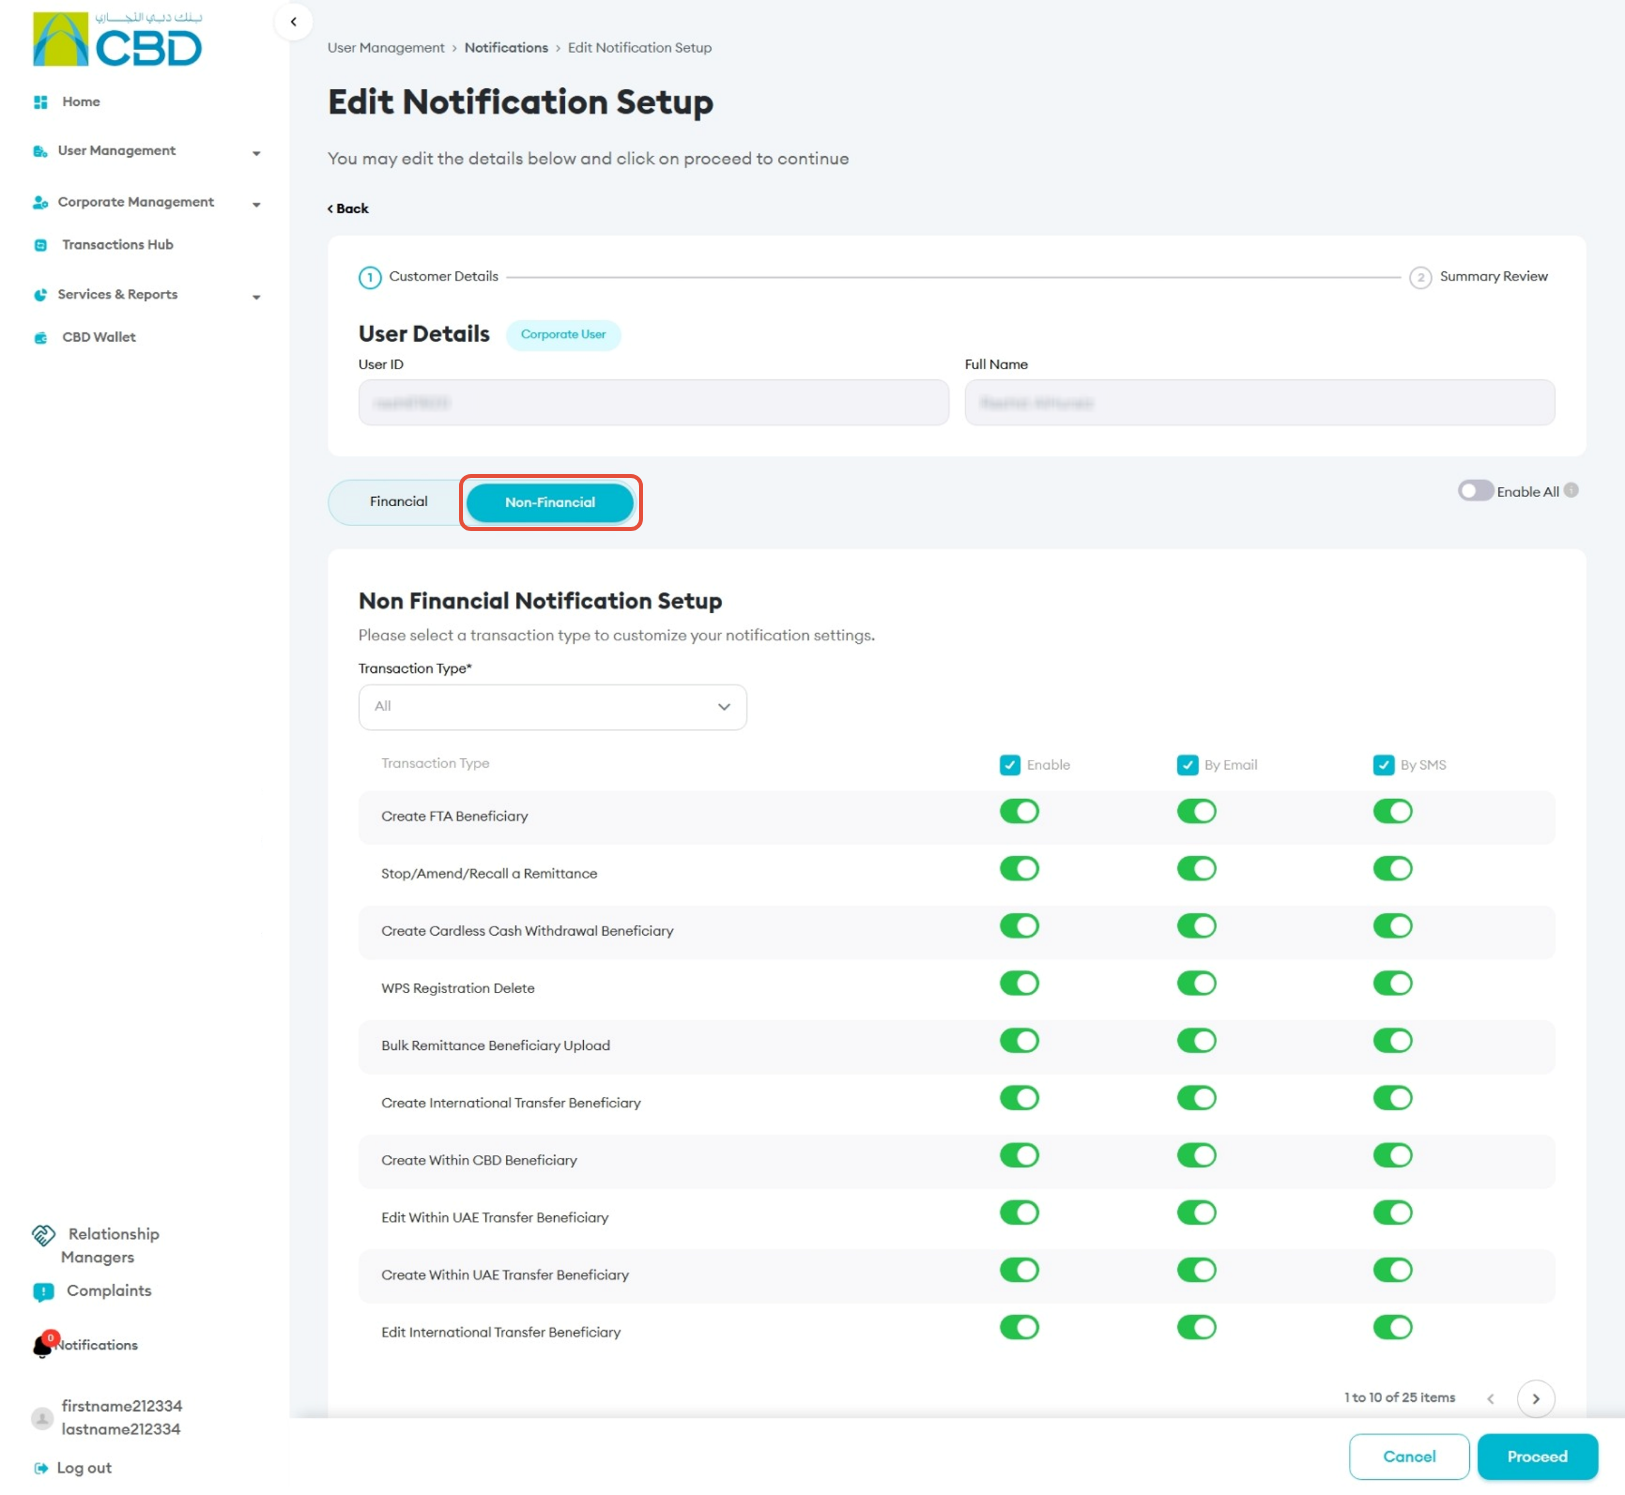This screenshot has width=1625, height=1495.
Task: Click the user avatar icon
Action: point(42,1418)
